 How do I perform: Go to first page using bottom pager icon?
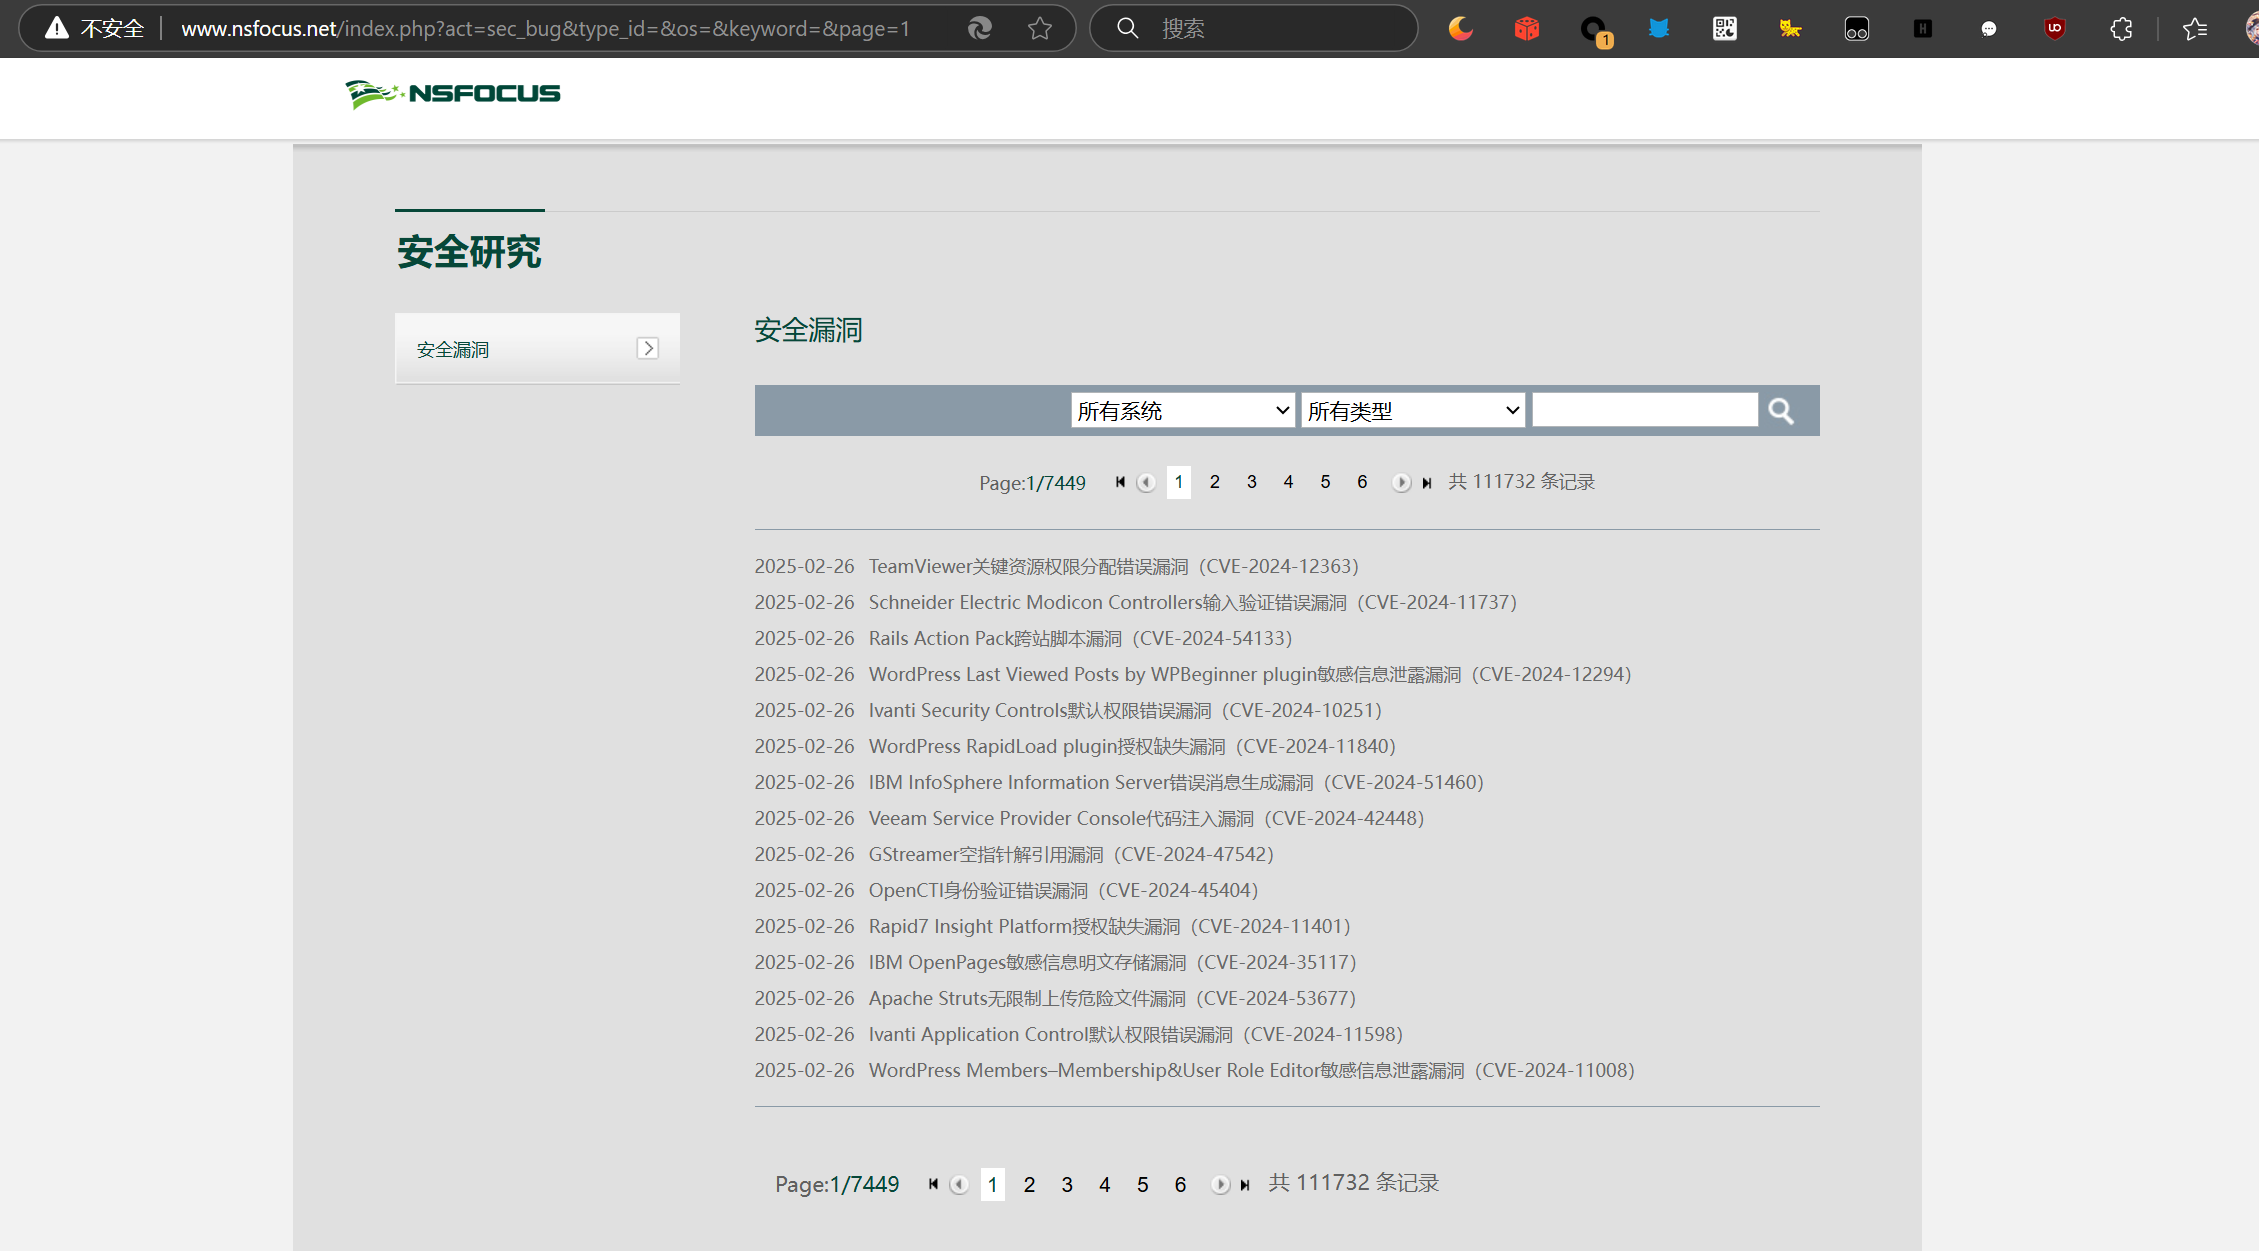pyautogui.click(x=934, y=1184)
